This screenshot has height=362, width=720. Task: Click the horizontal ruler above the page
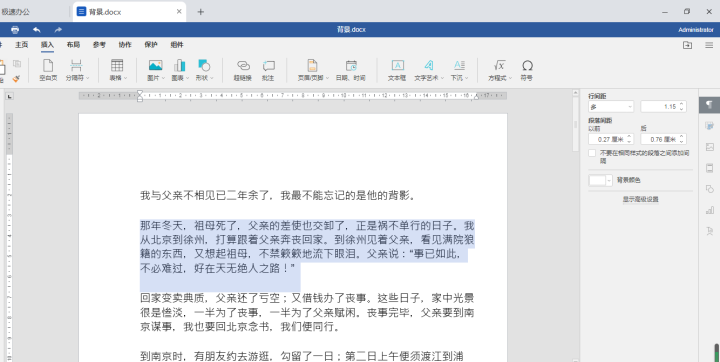pos(293,96)
